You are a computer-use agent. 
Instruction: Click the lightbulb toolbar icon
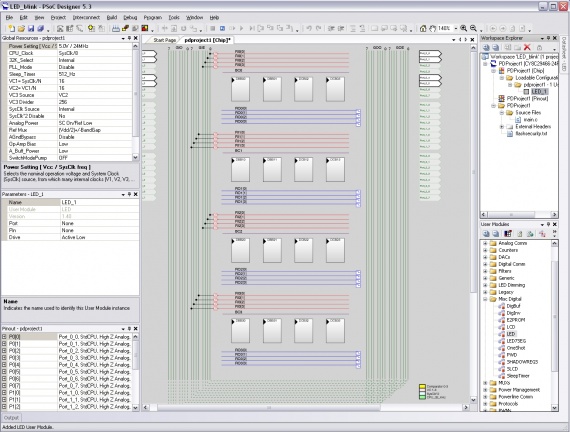pyautogui.click(x=91, y=28)
